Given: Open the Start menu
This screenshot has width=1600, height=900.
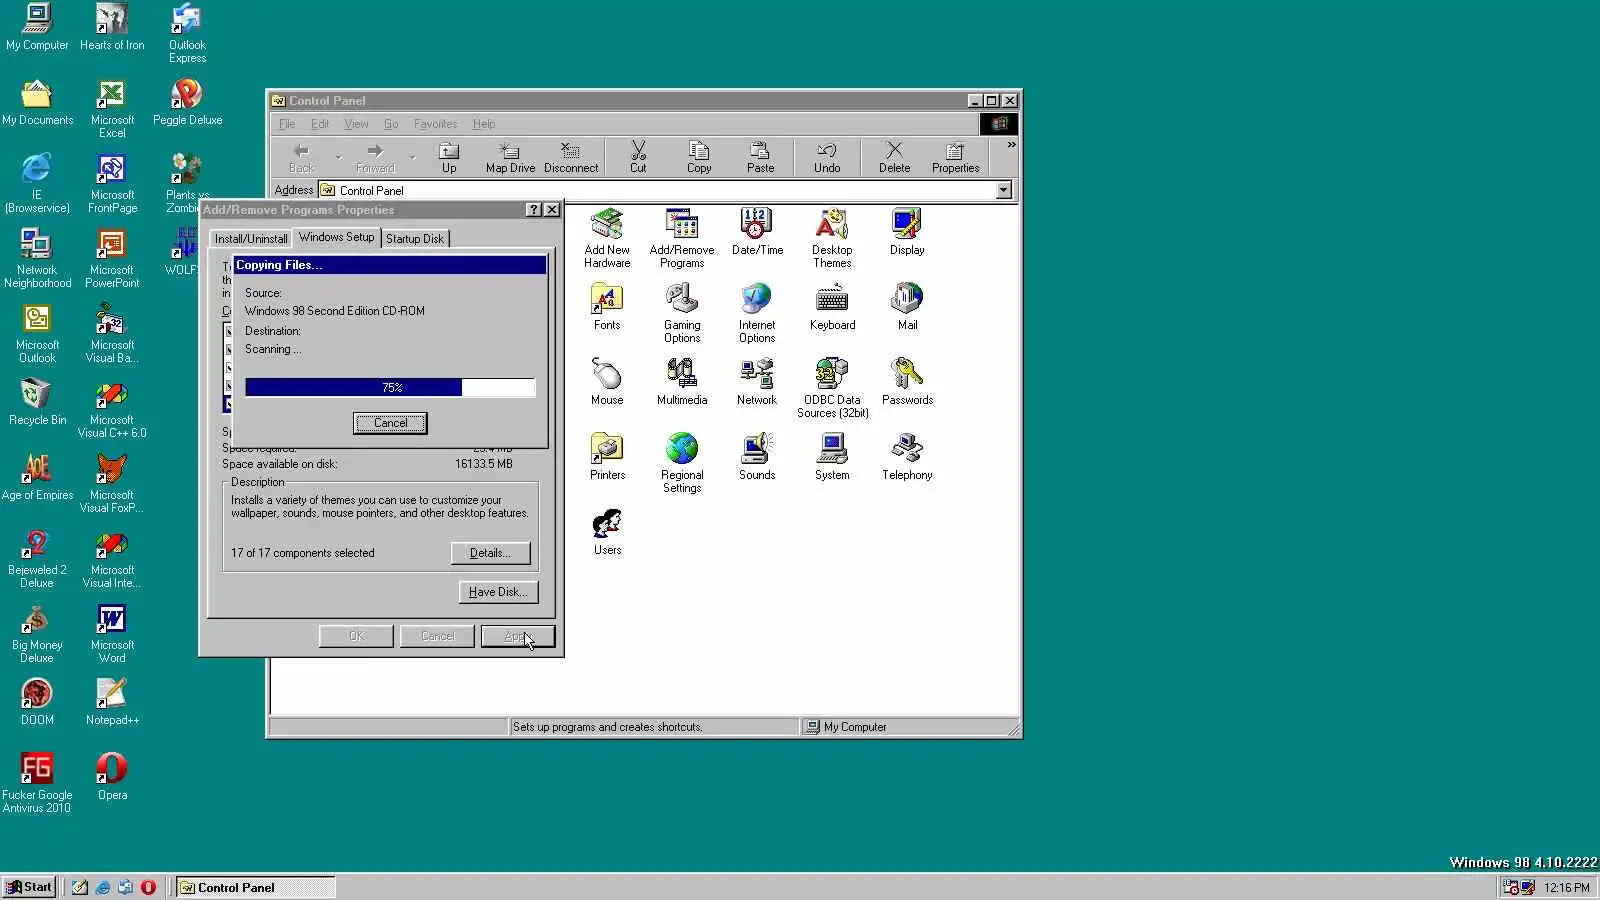Looking at the screenshot, I should click(x=29, y=887).
